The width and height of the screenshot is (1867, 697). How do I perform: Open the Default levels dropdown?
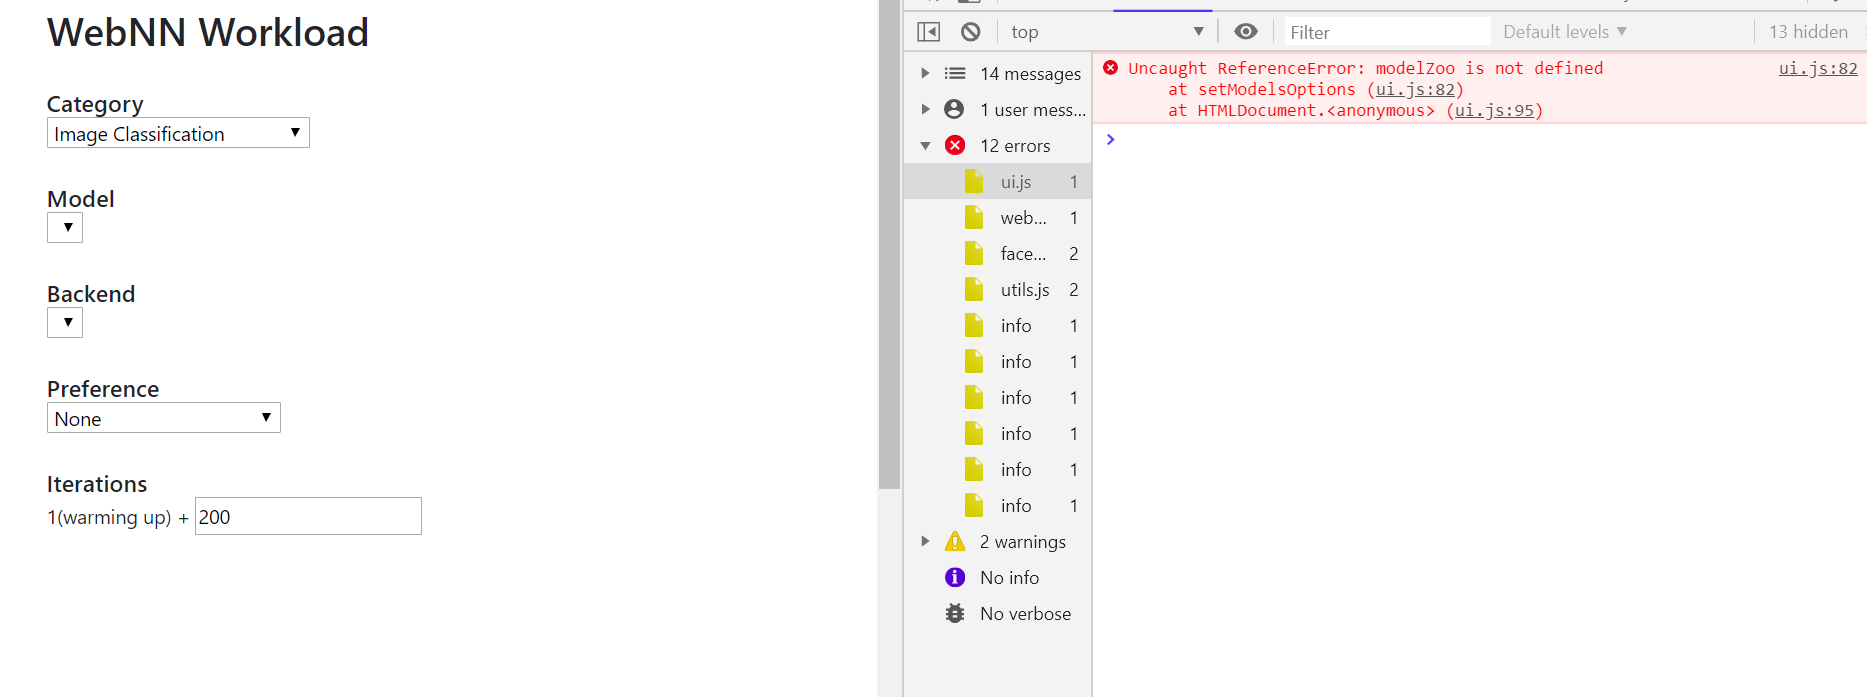1565,32
